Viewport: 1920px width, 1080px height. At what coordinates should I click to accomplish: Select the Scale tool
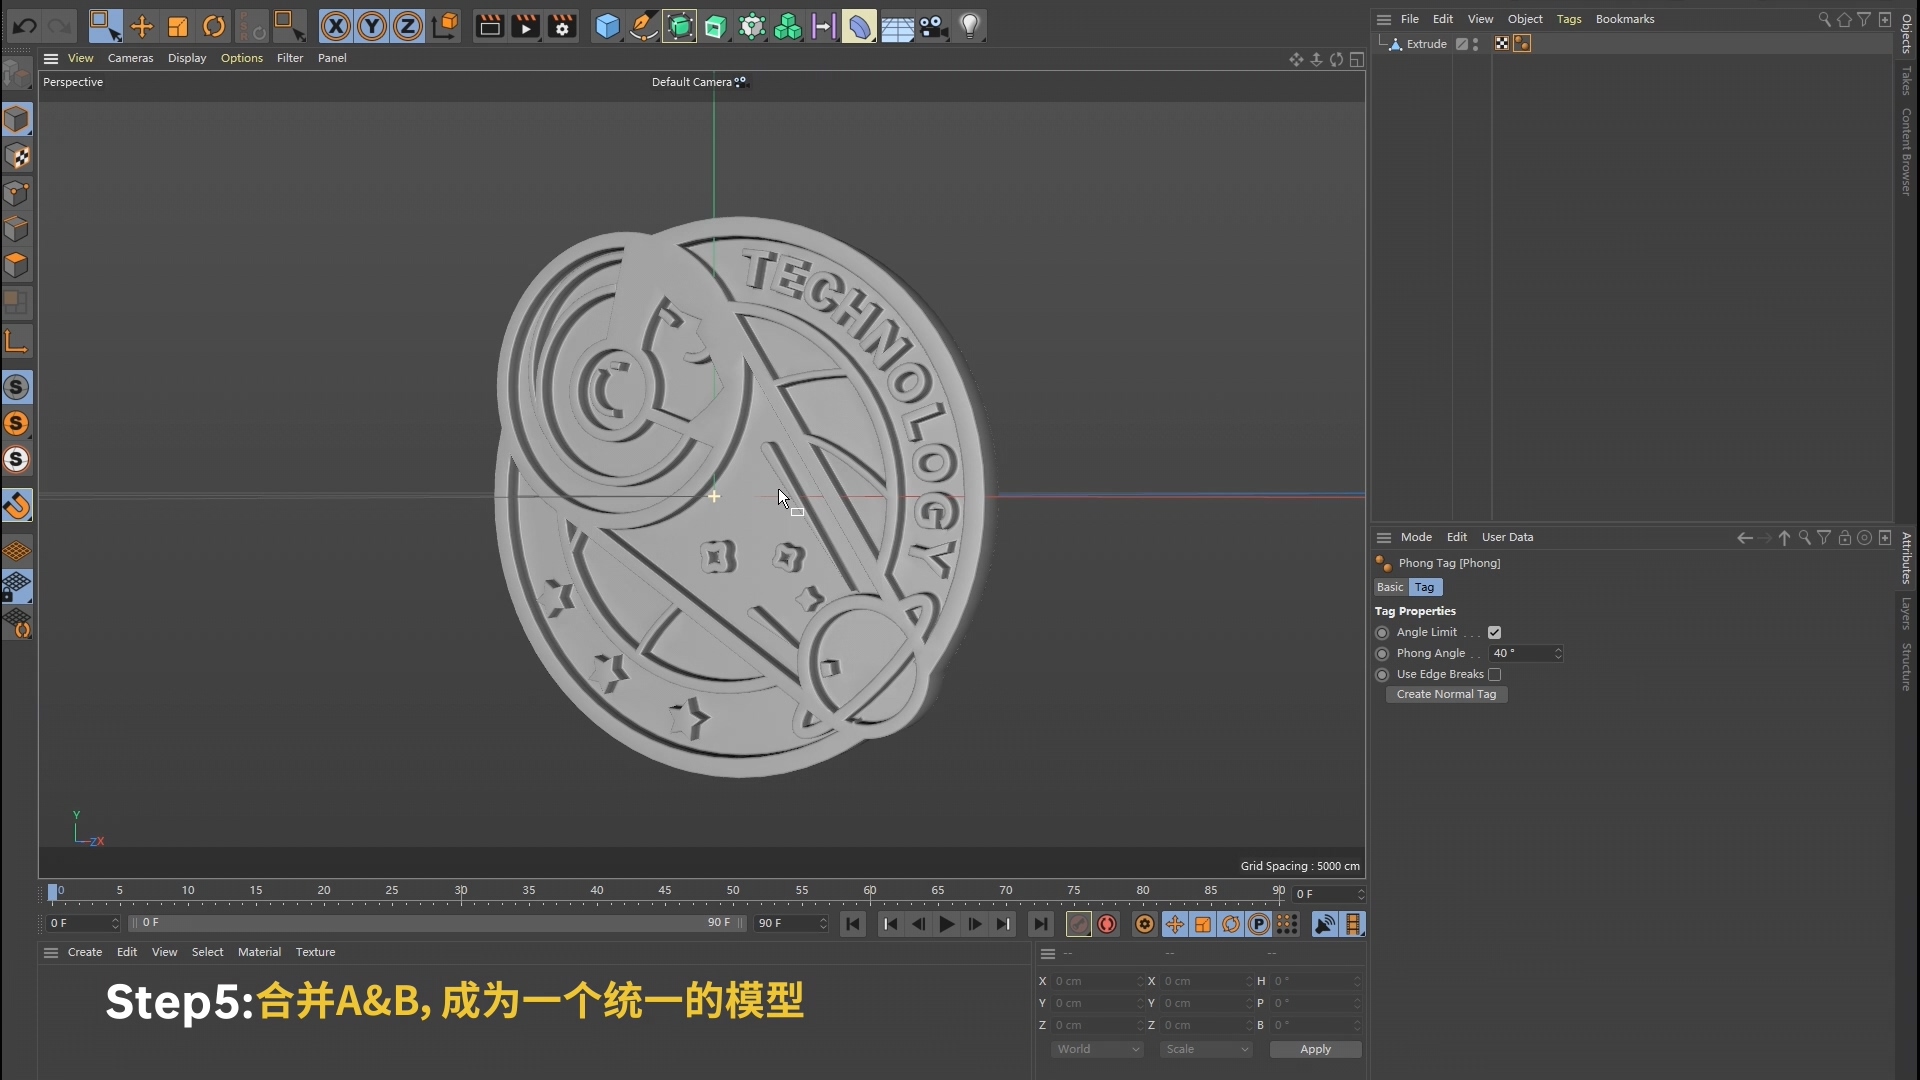(x=178, y=27)
